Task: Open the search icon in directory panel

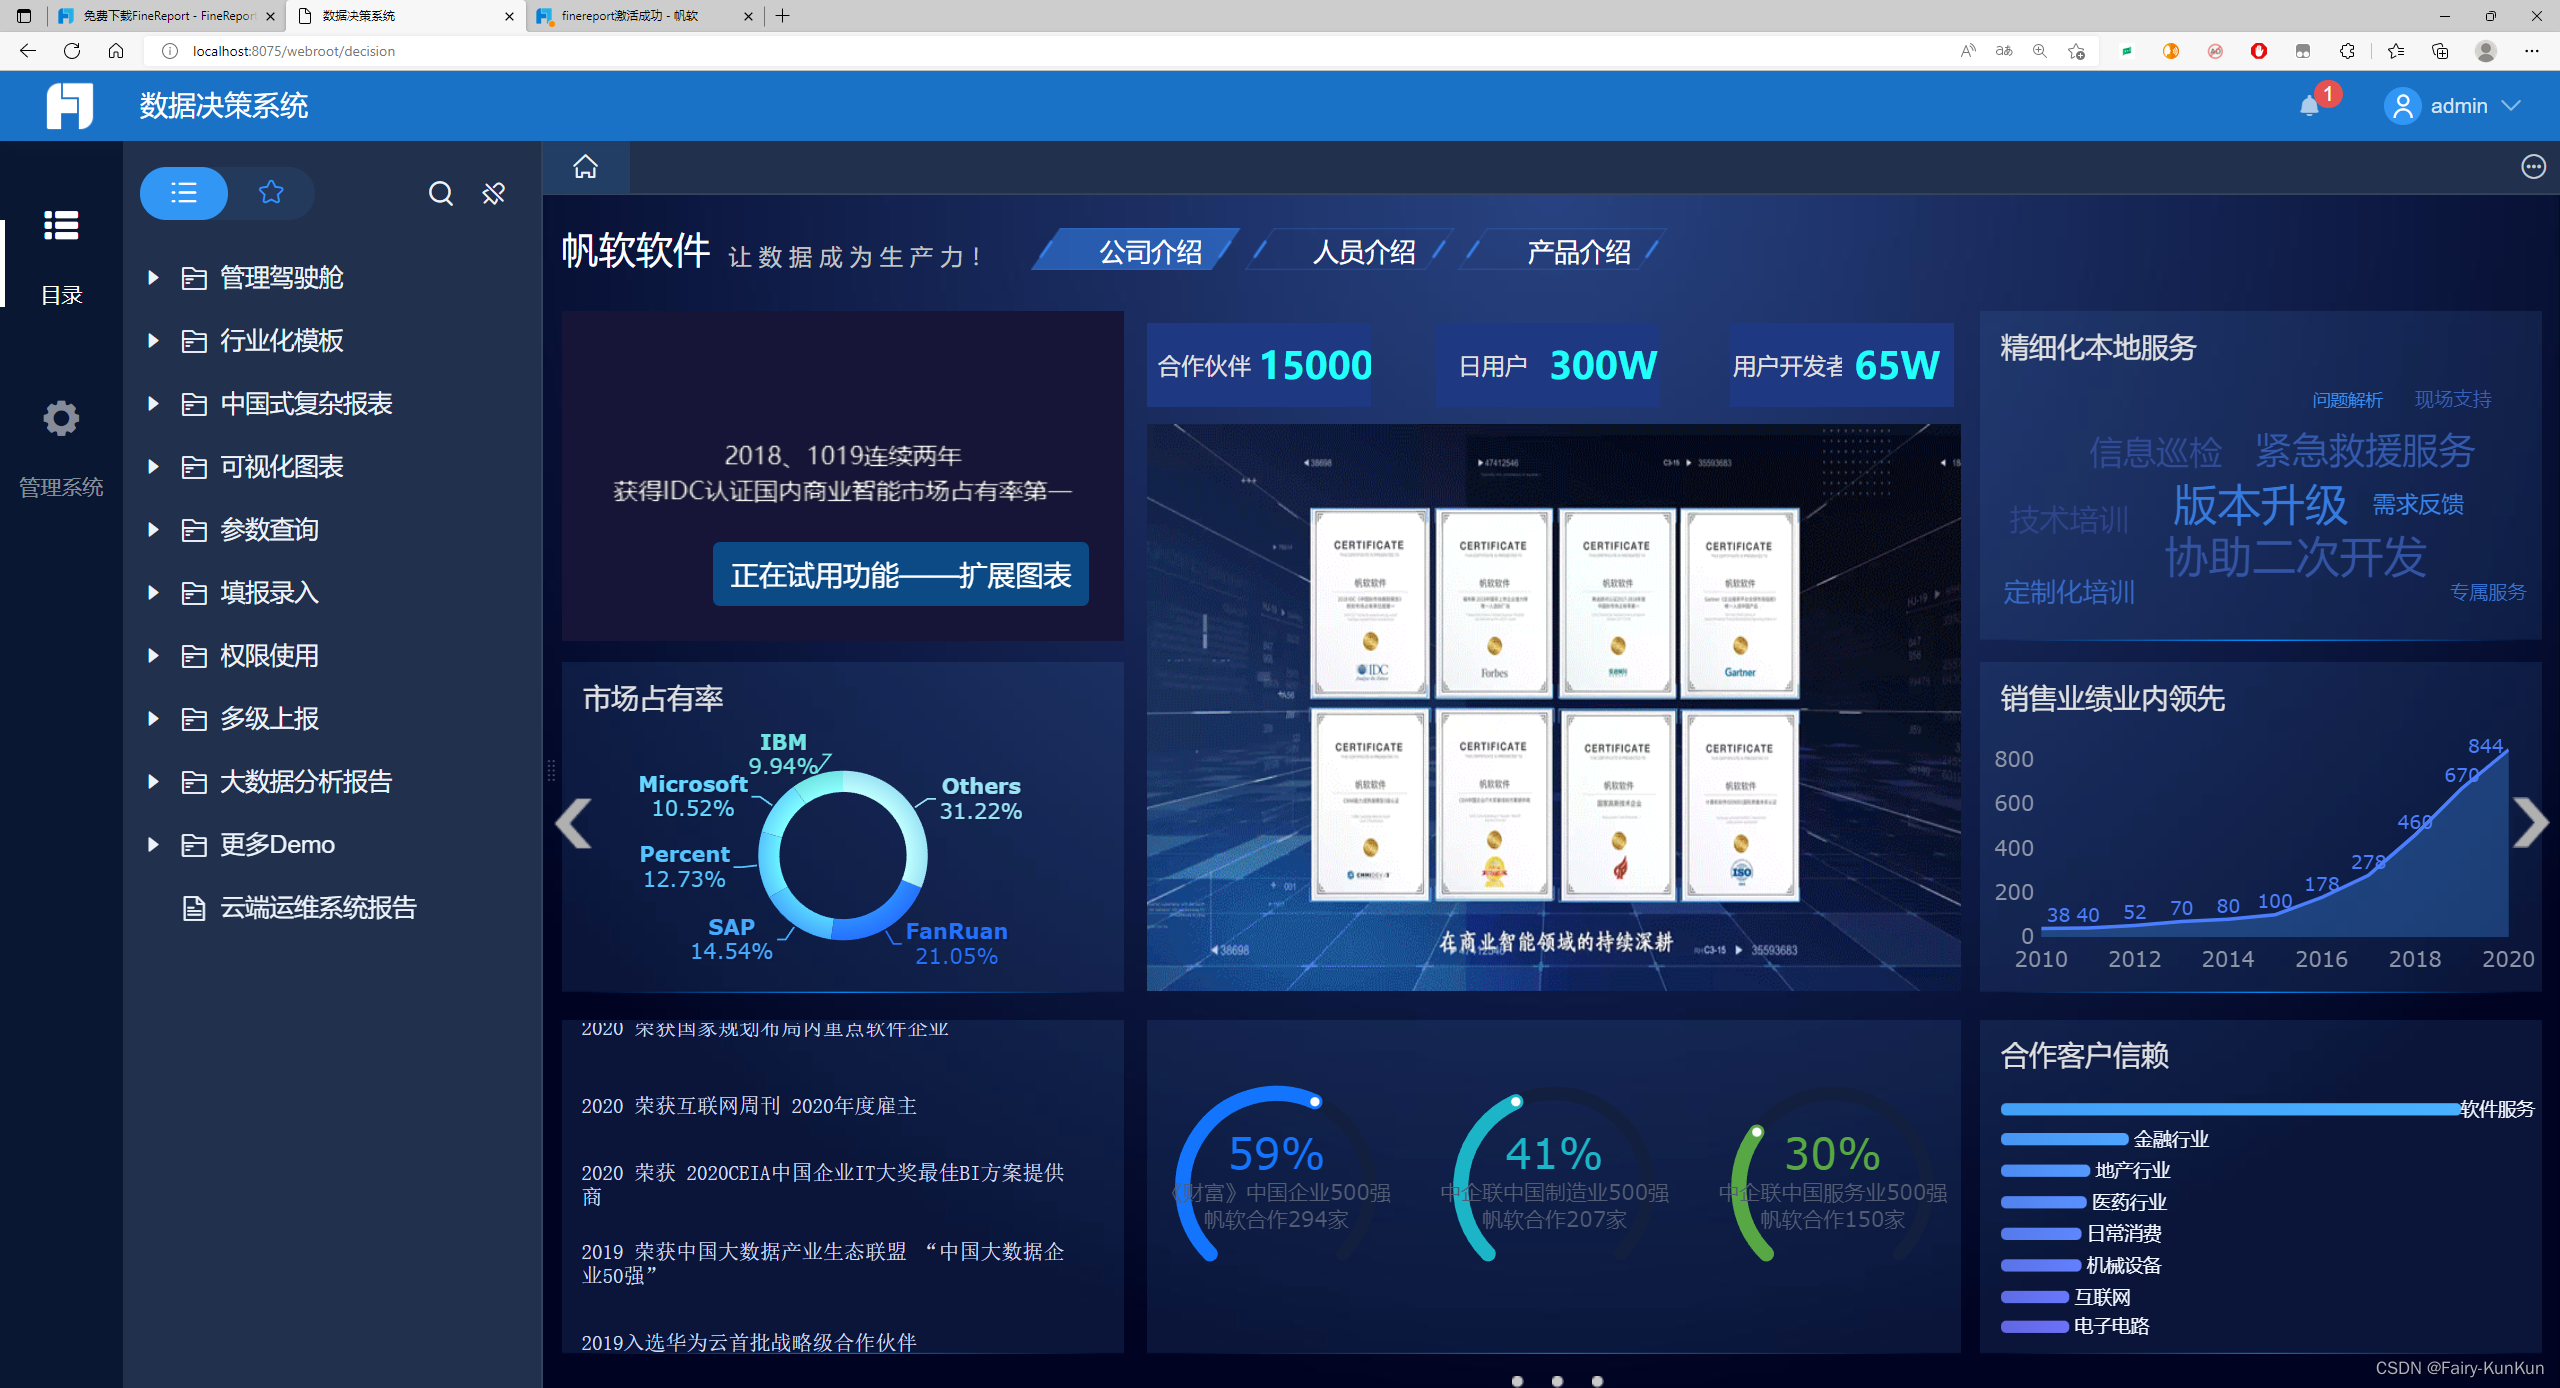Action: click(x=440, y=193)
